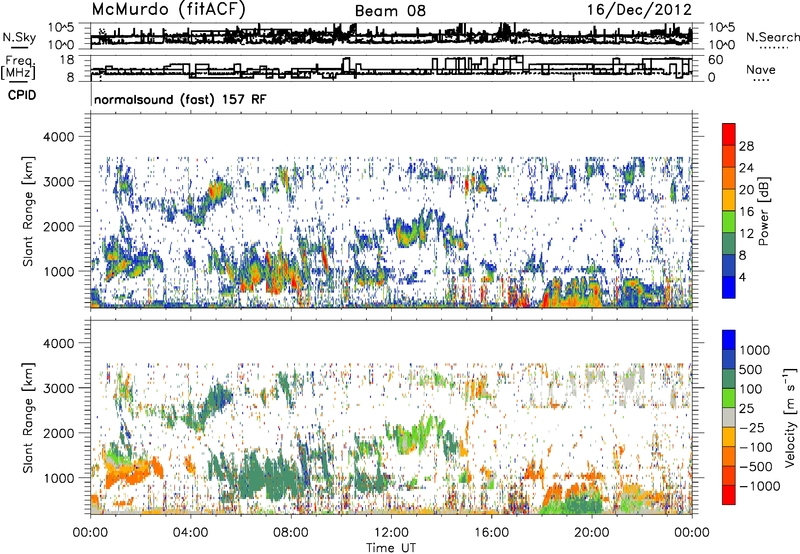
Task: Click the 'Beam 08' label
Action: [x=390, y=11]
